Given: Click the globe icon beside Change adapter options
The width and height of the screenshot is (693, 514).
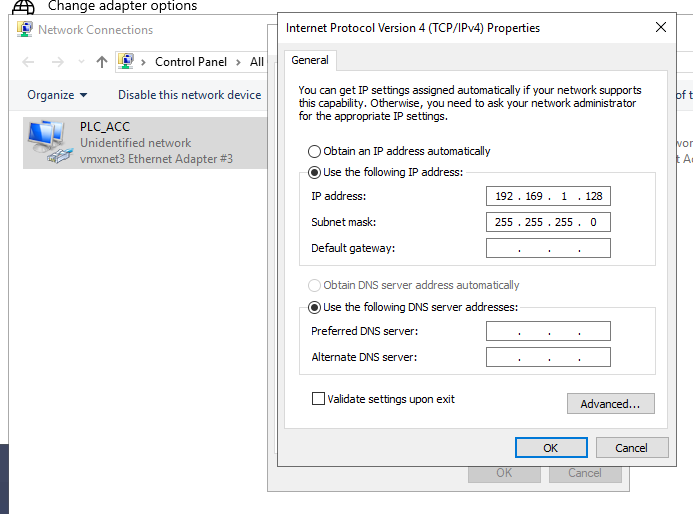Looking at the screenshot, I should point(23,7).
